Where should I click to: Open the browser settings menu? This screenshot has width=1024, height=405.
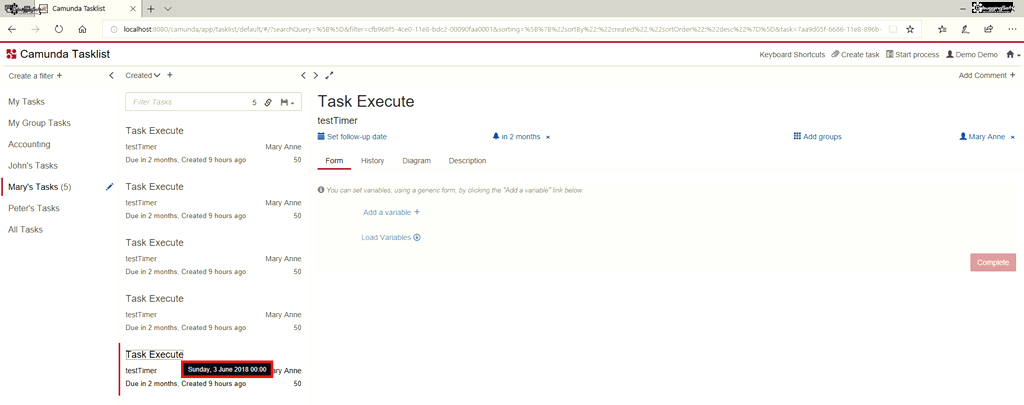1011,29
